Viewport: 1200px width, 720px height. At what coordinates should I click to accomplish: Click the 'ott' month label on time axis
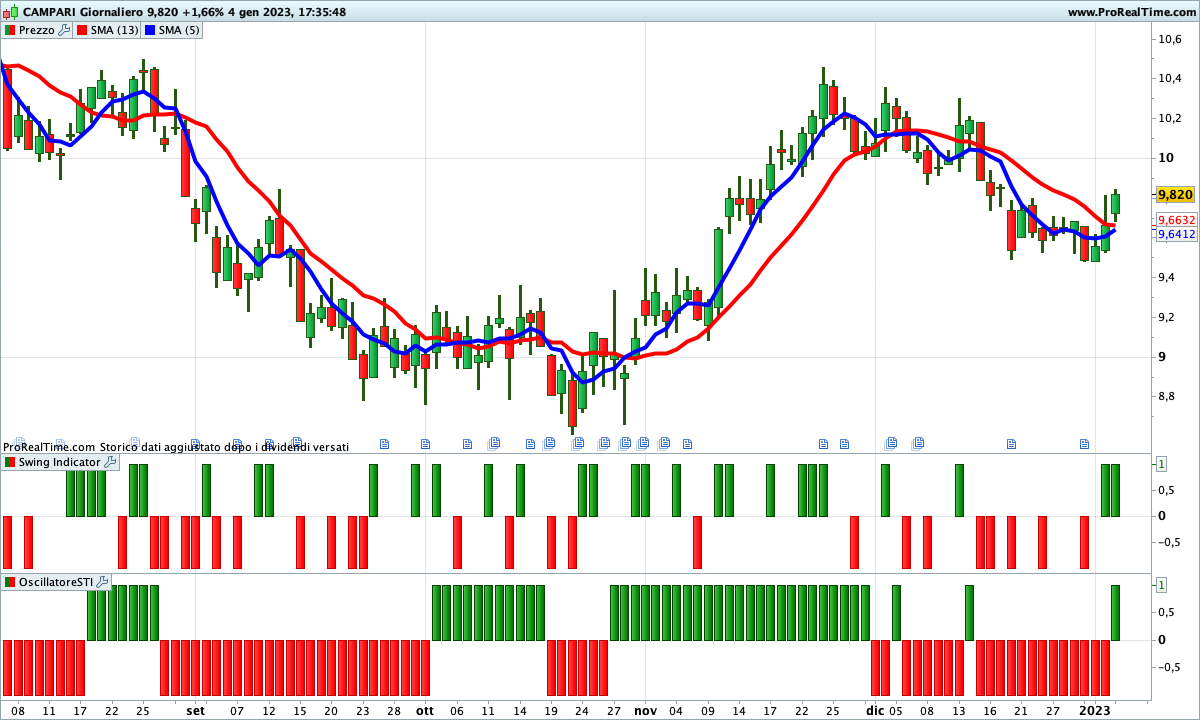pos(425,710)
